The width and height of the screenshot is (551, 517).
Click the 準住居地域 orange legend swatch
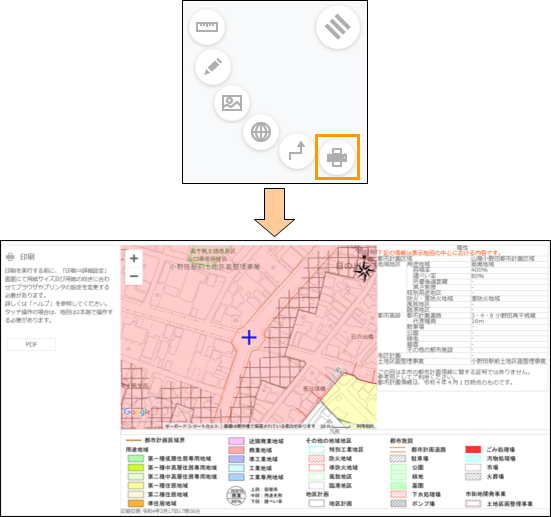[136, 503]
